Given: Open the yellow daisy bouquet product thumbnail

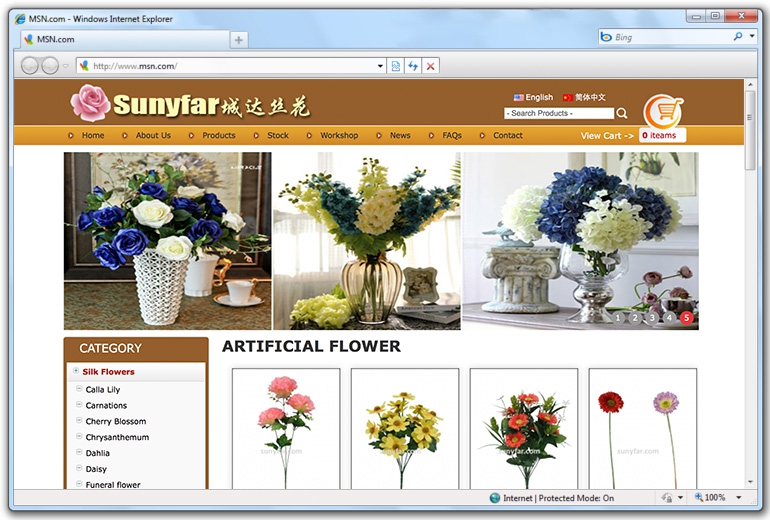Looking at the screenshot, I should [405, 429].
